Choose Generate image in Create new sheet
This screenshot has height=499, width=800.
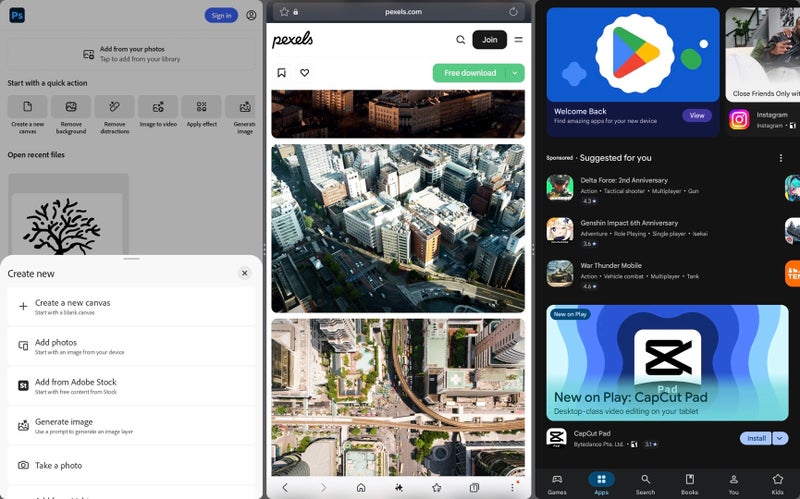131,426
